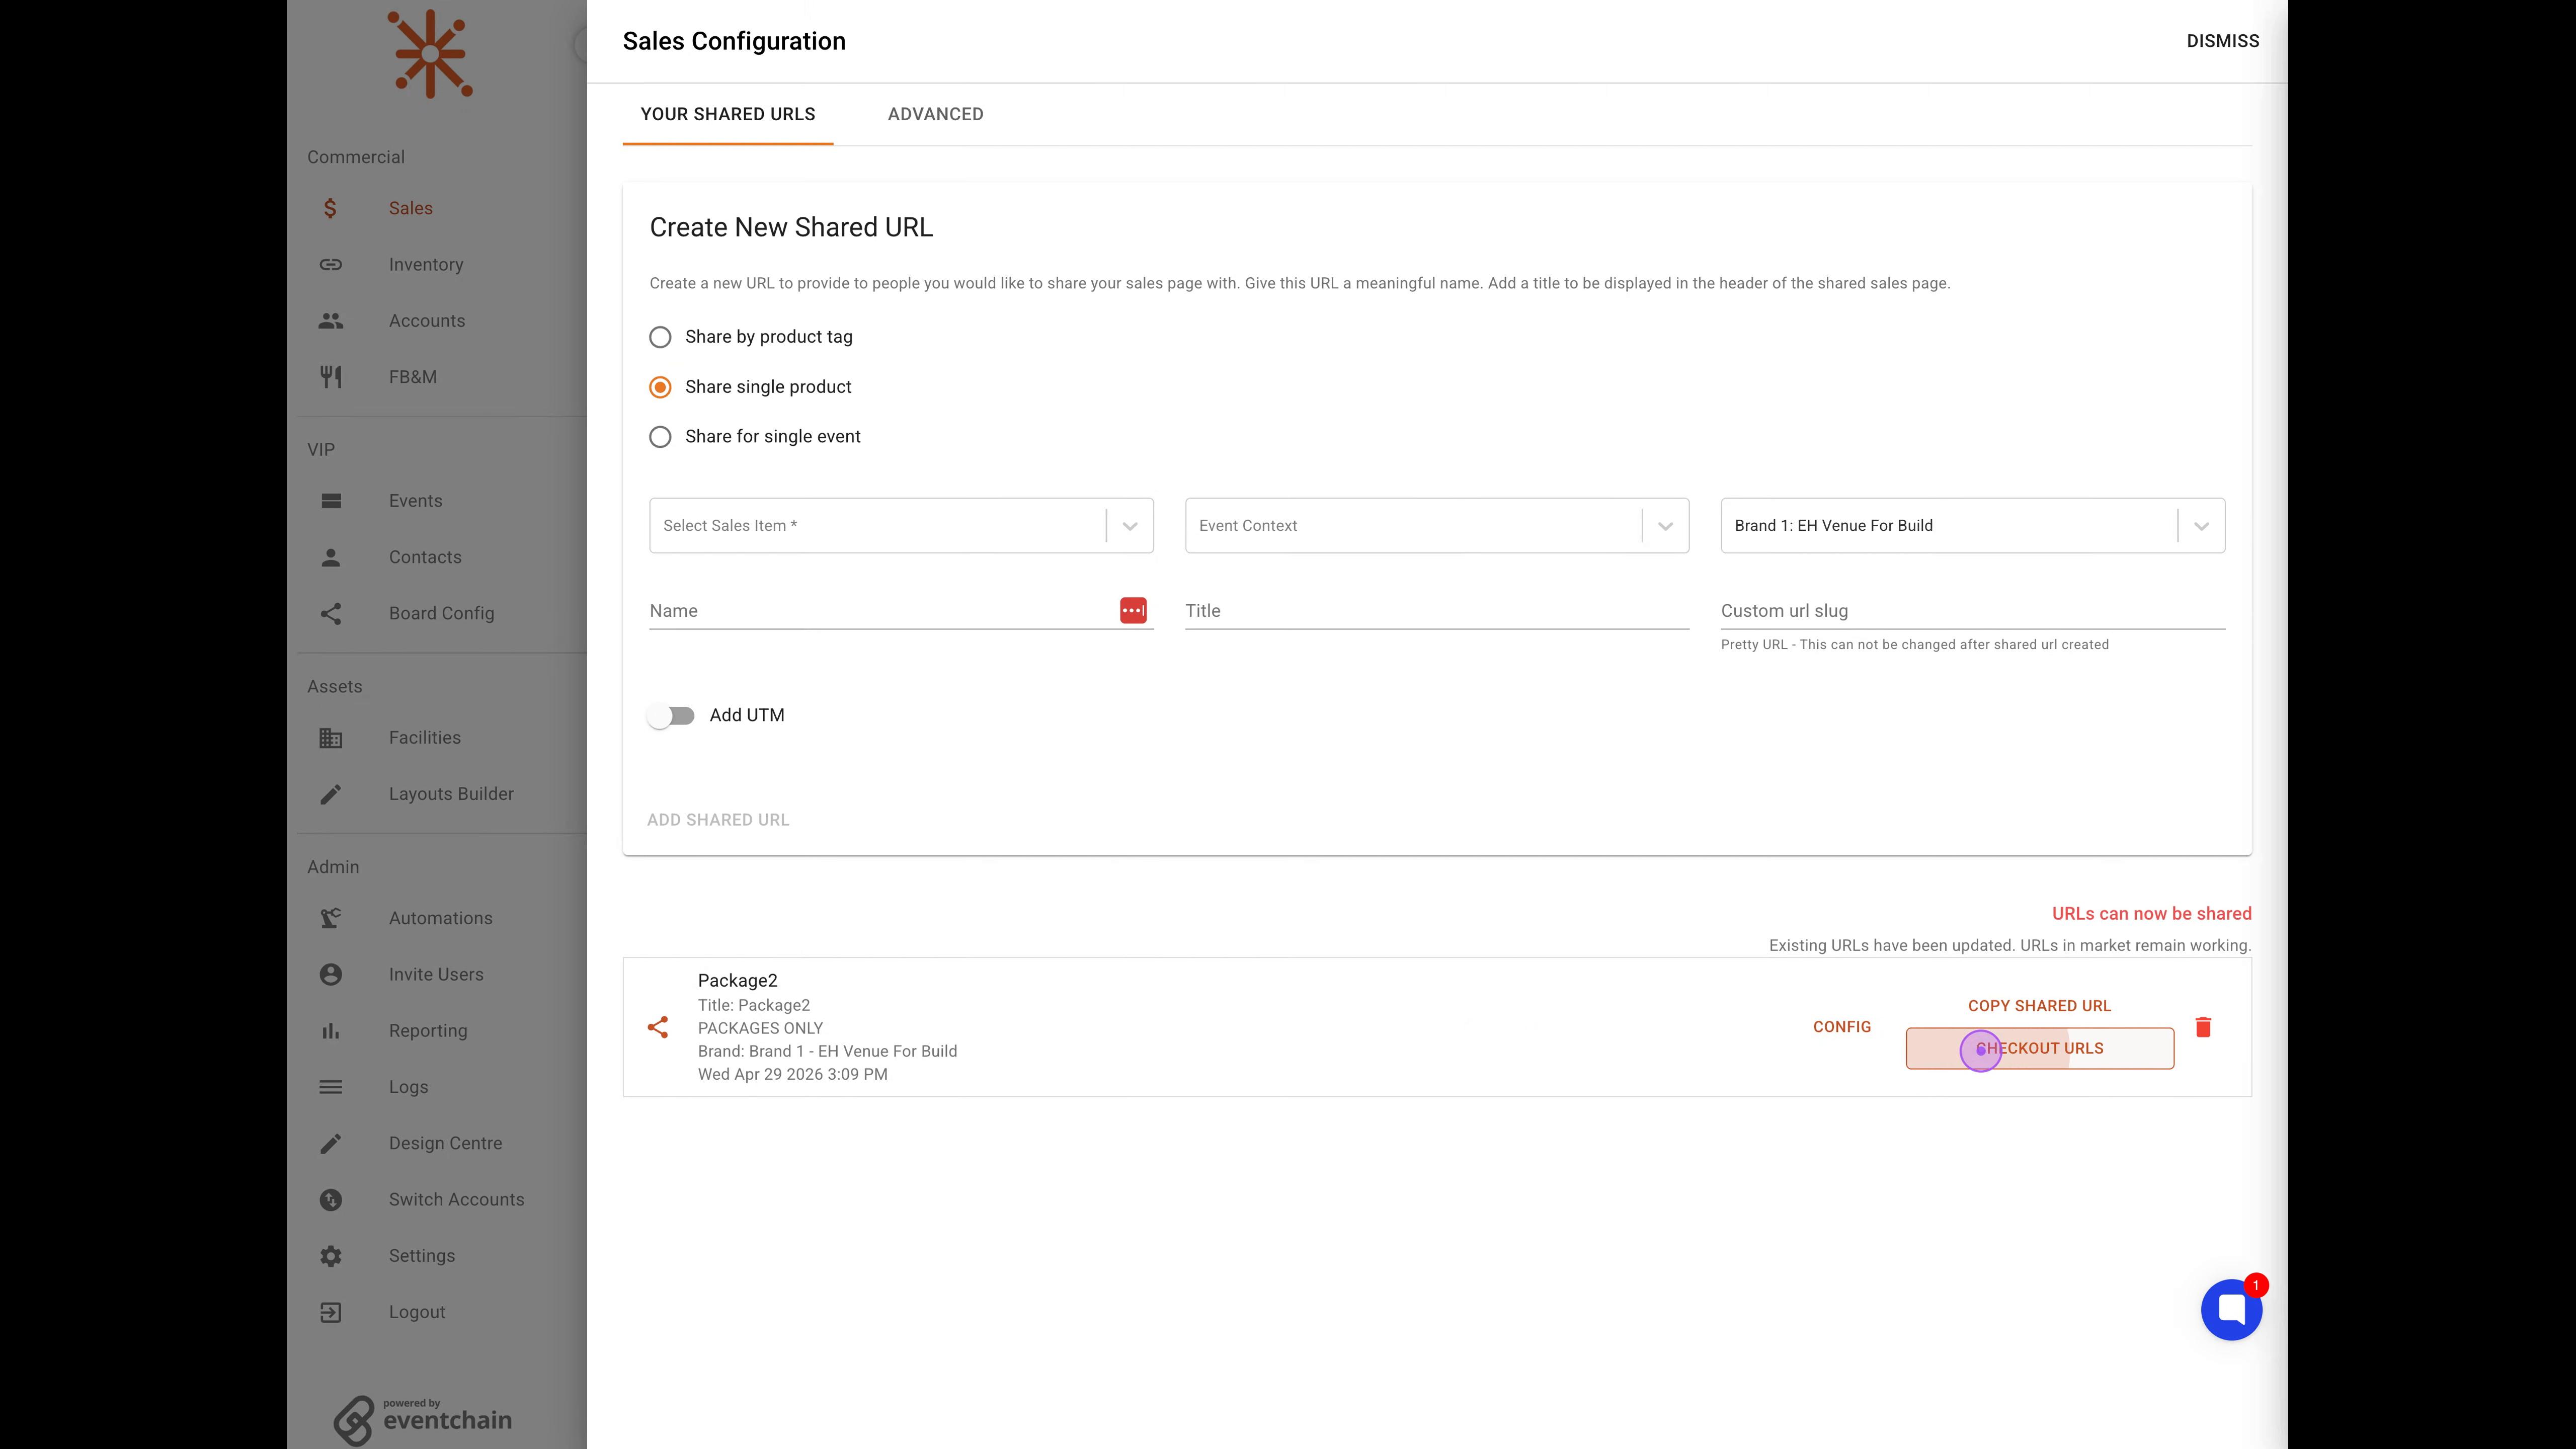Open the Layouts Builder menu item

(x=451, y=794)
